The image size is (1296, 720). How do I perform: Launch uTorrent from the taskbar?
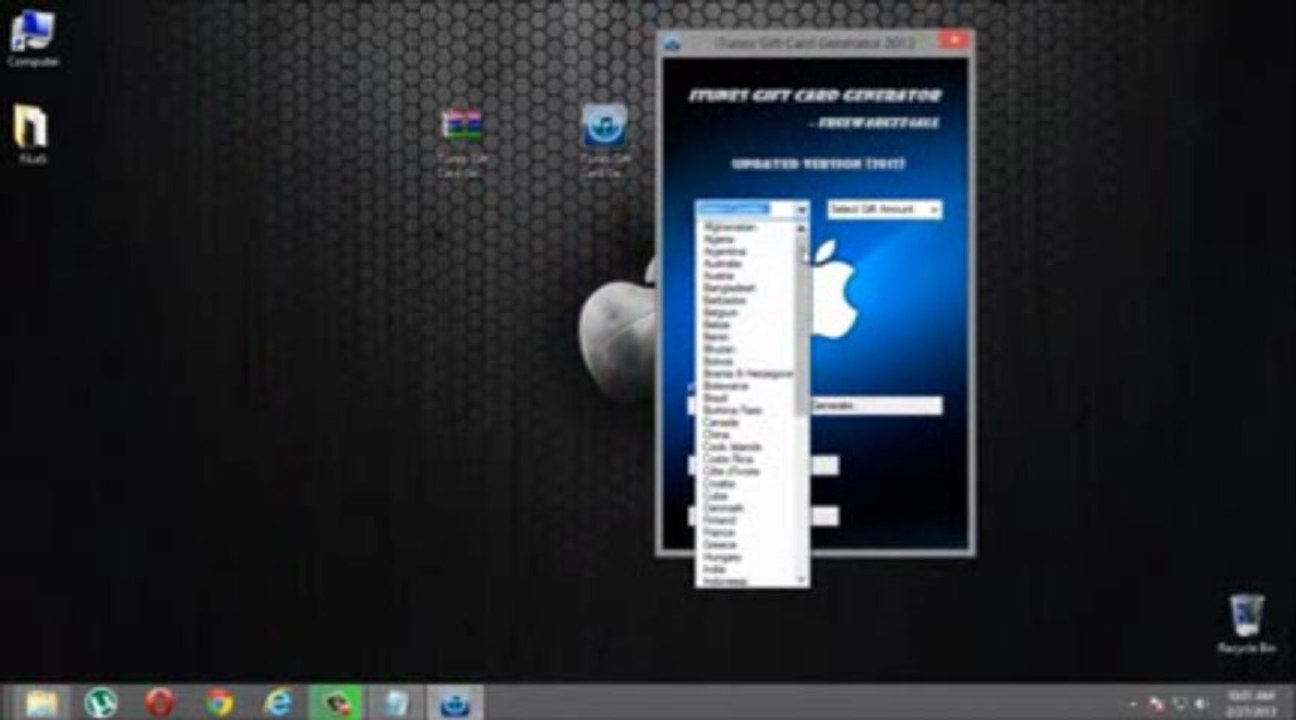(x=100, y=703)
